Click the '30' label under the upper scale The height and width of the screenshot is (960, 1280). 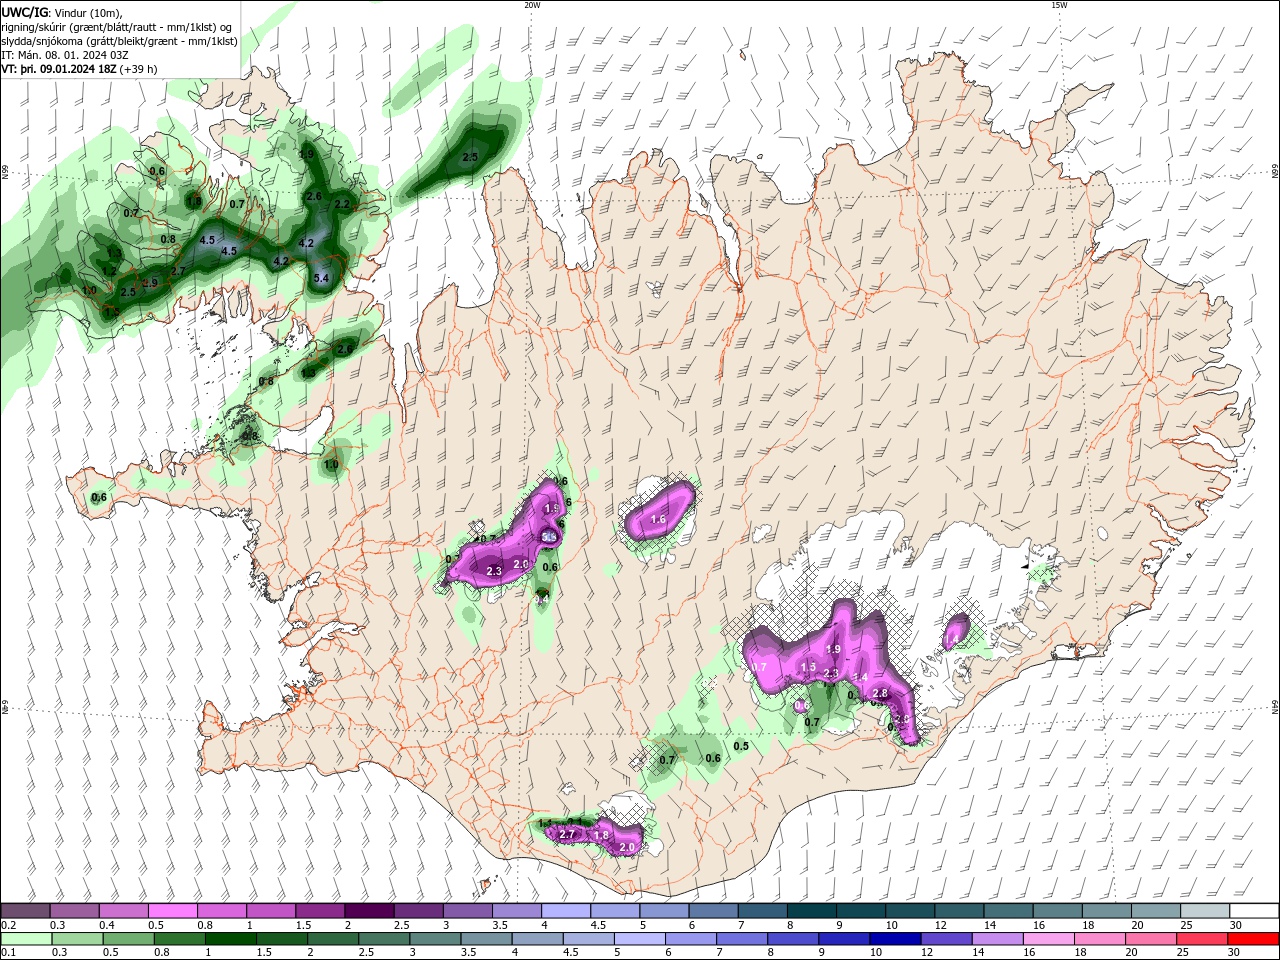click(1235, 925)
